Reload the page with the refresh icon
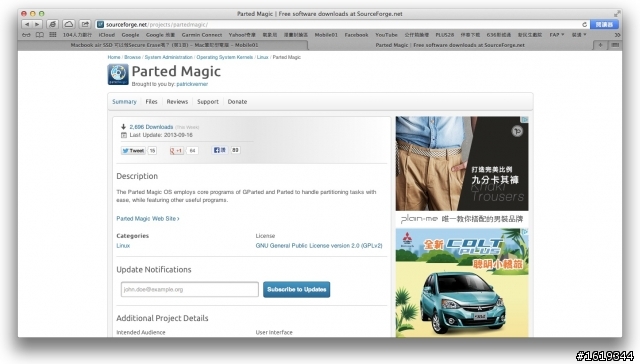The height and width of the screenshot is (364, 640). click(584, 24)
